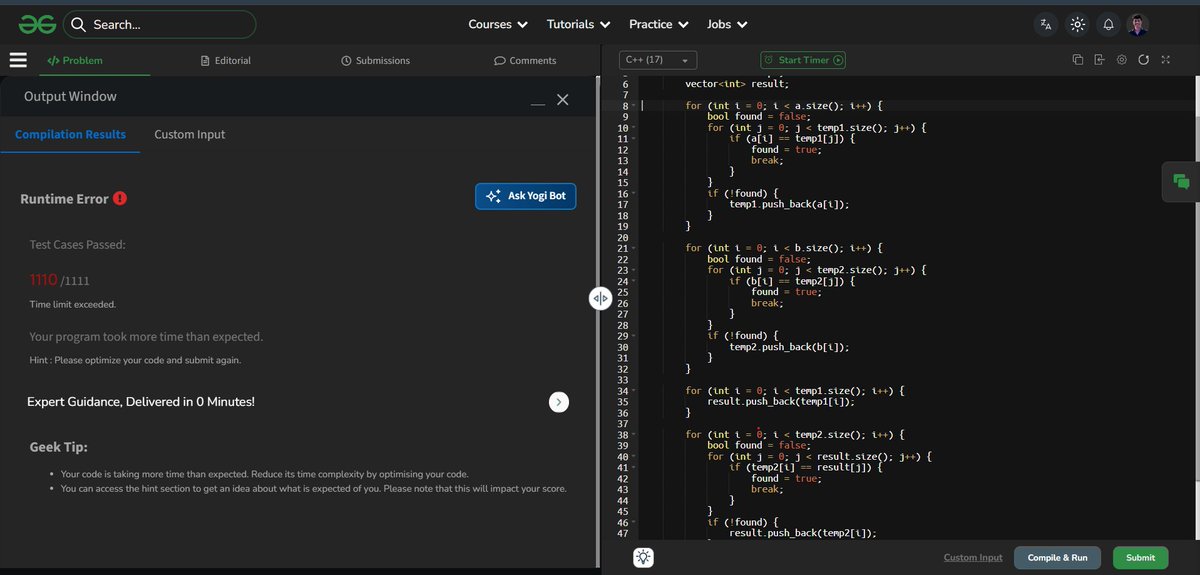
Task: Click the Compile & Run button
Action: [1057, 558]
